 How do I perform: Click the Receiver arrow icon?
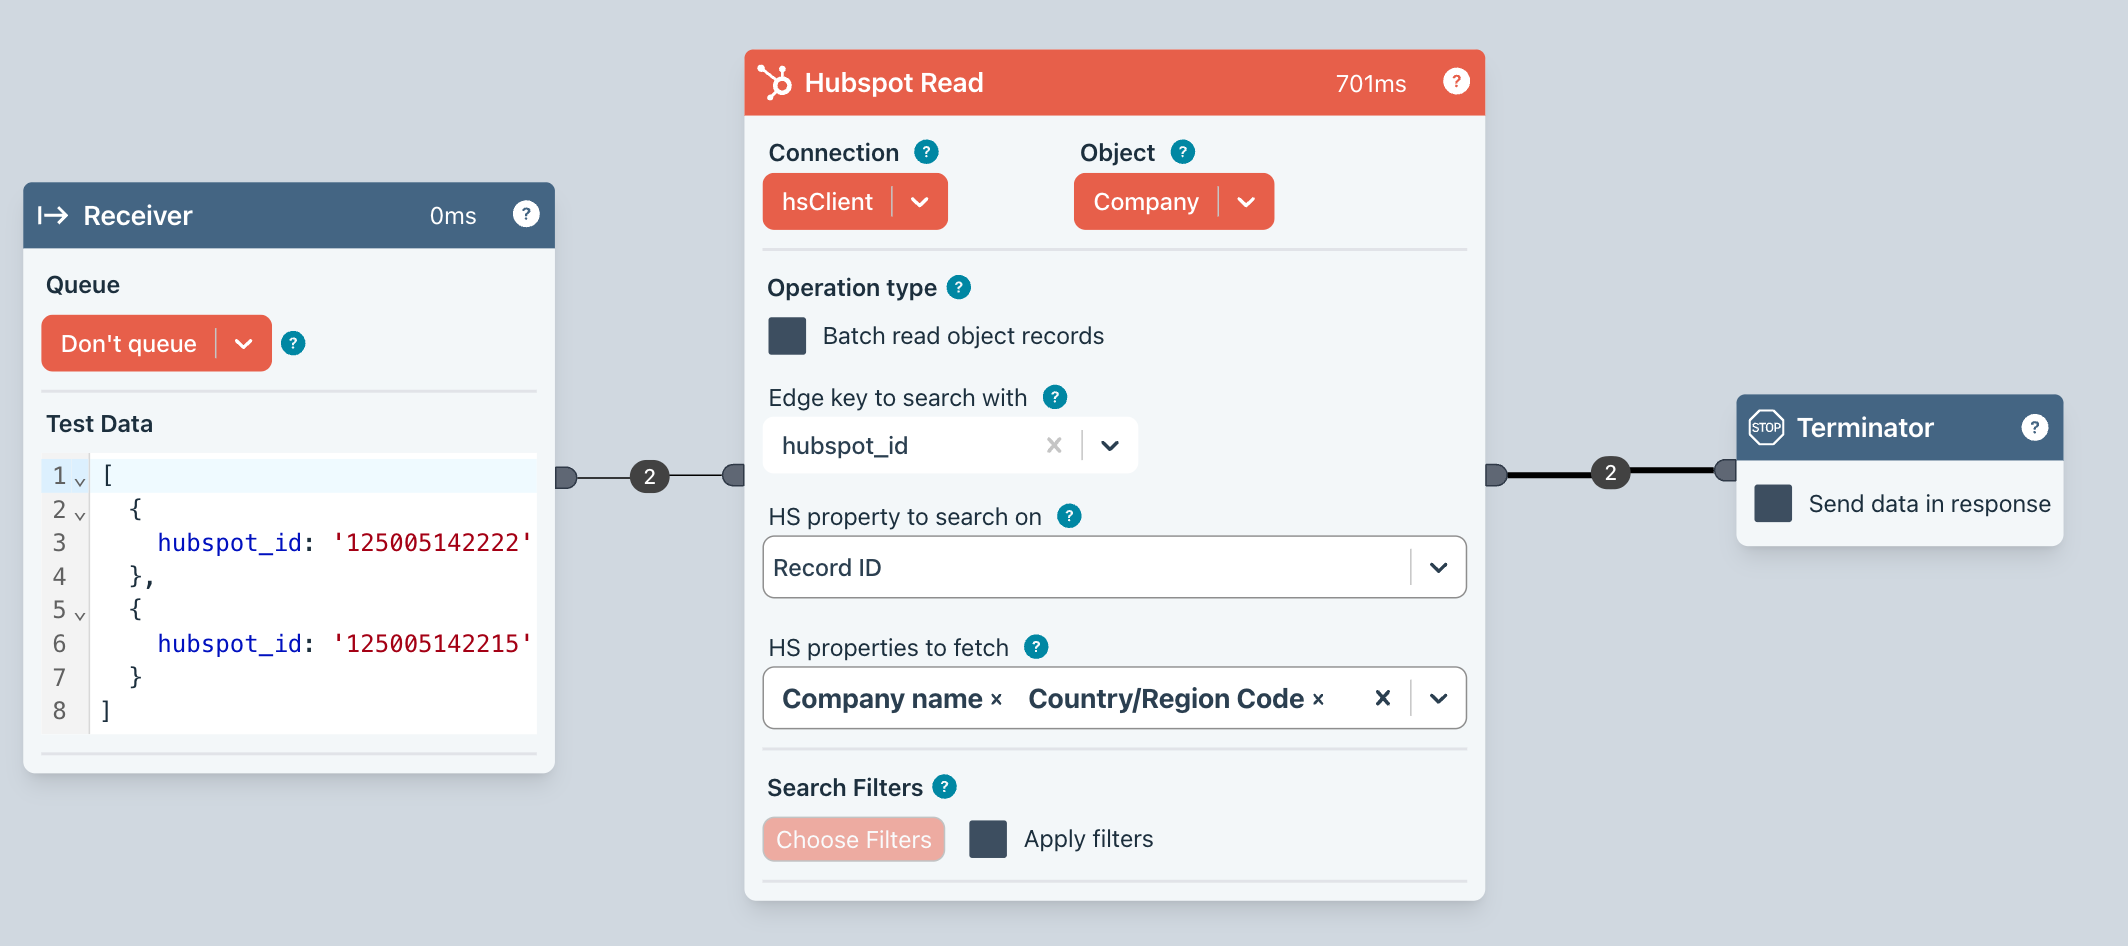click(x=53, y=215)
